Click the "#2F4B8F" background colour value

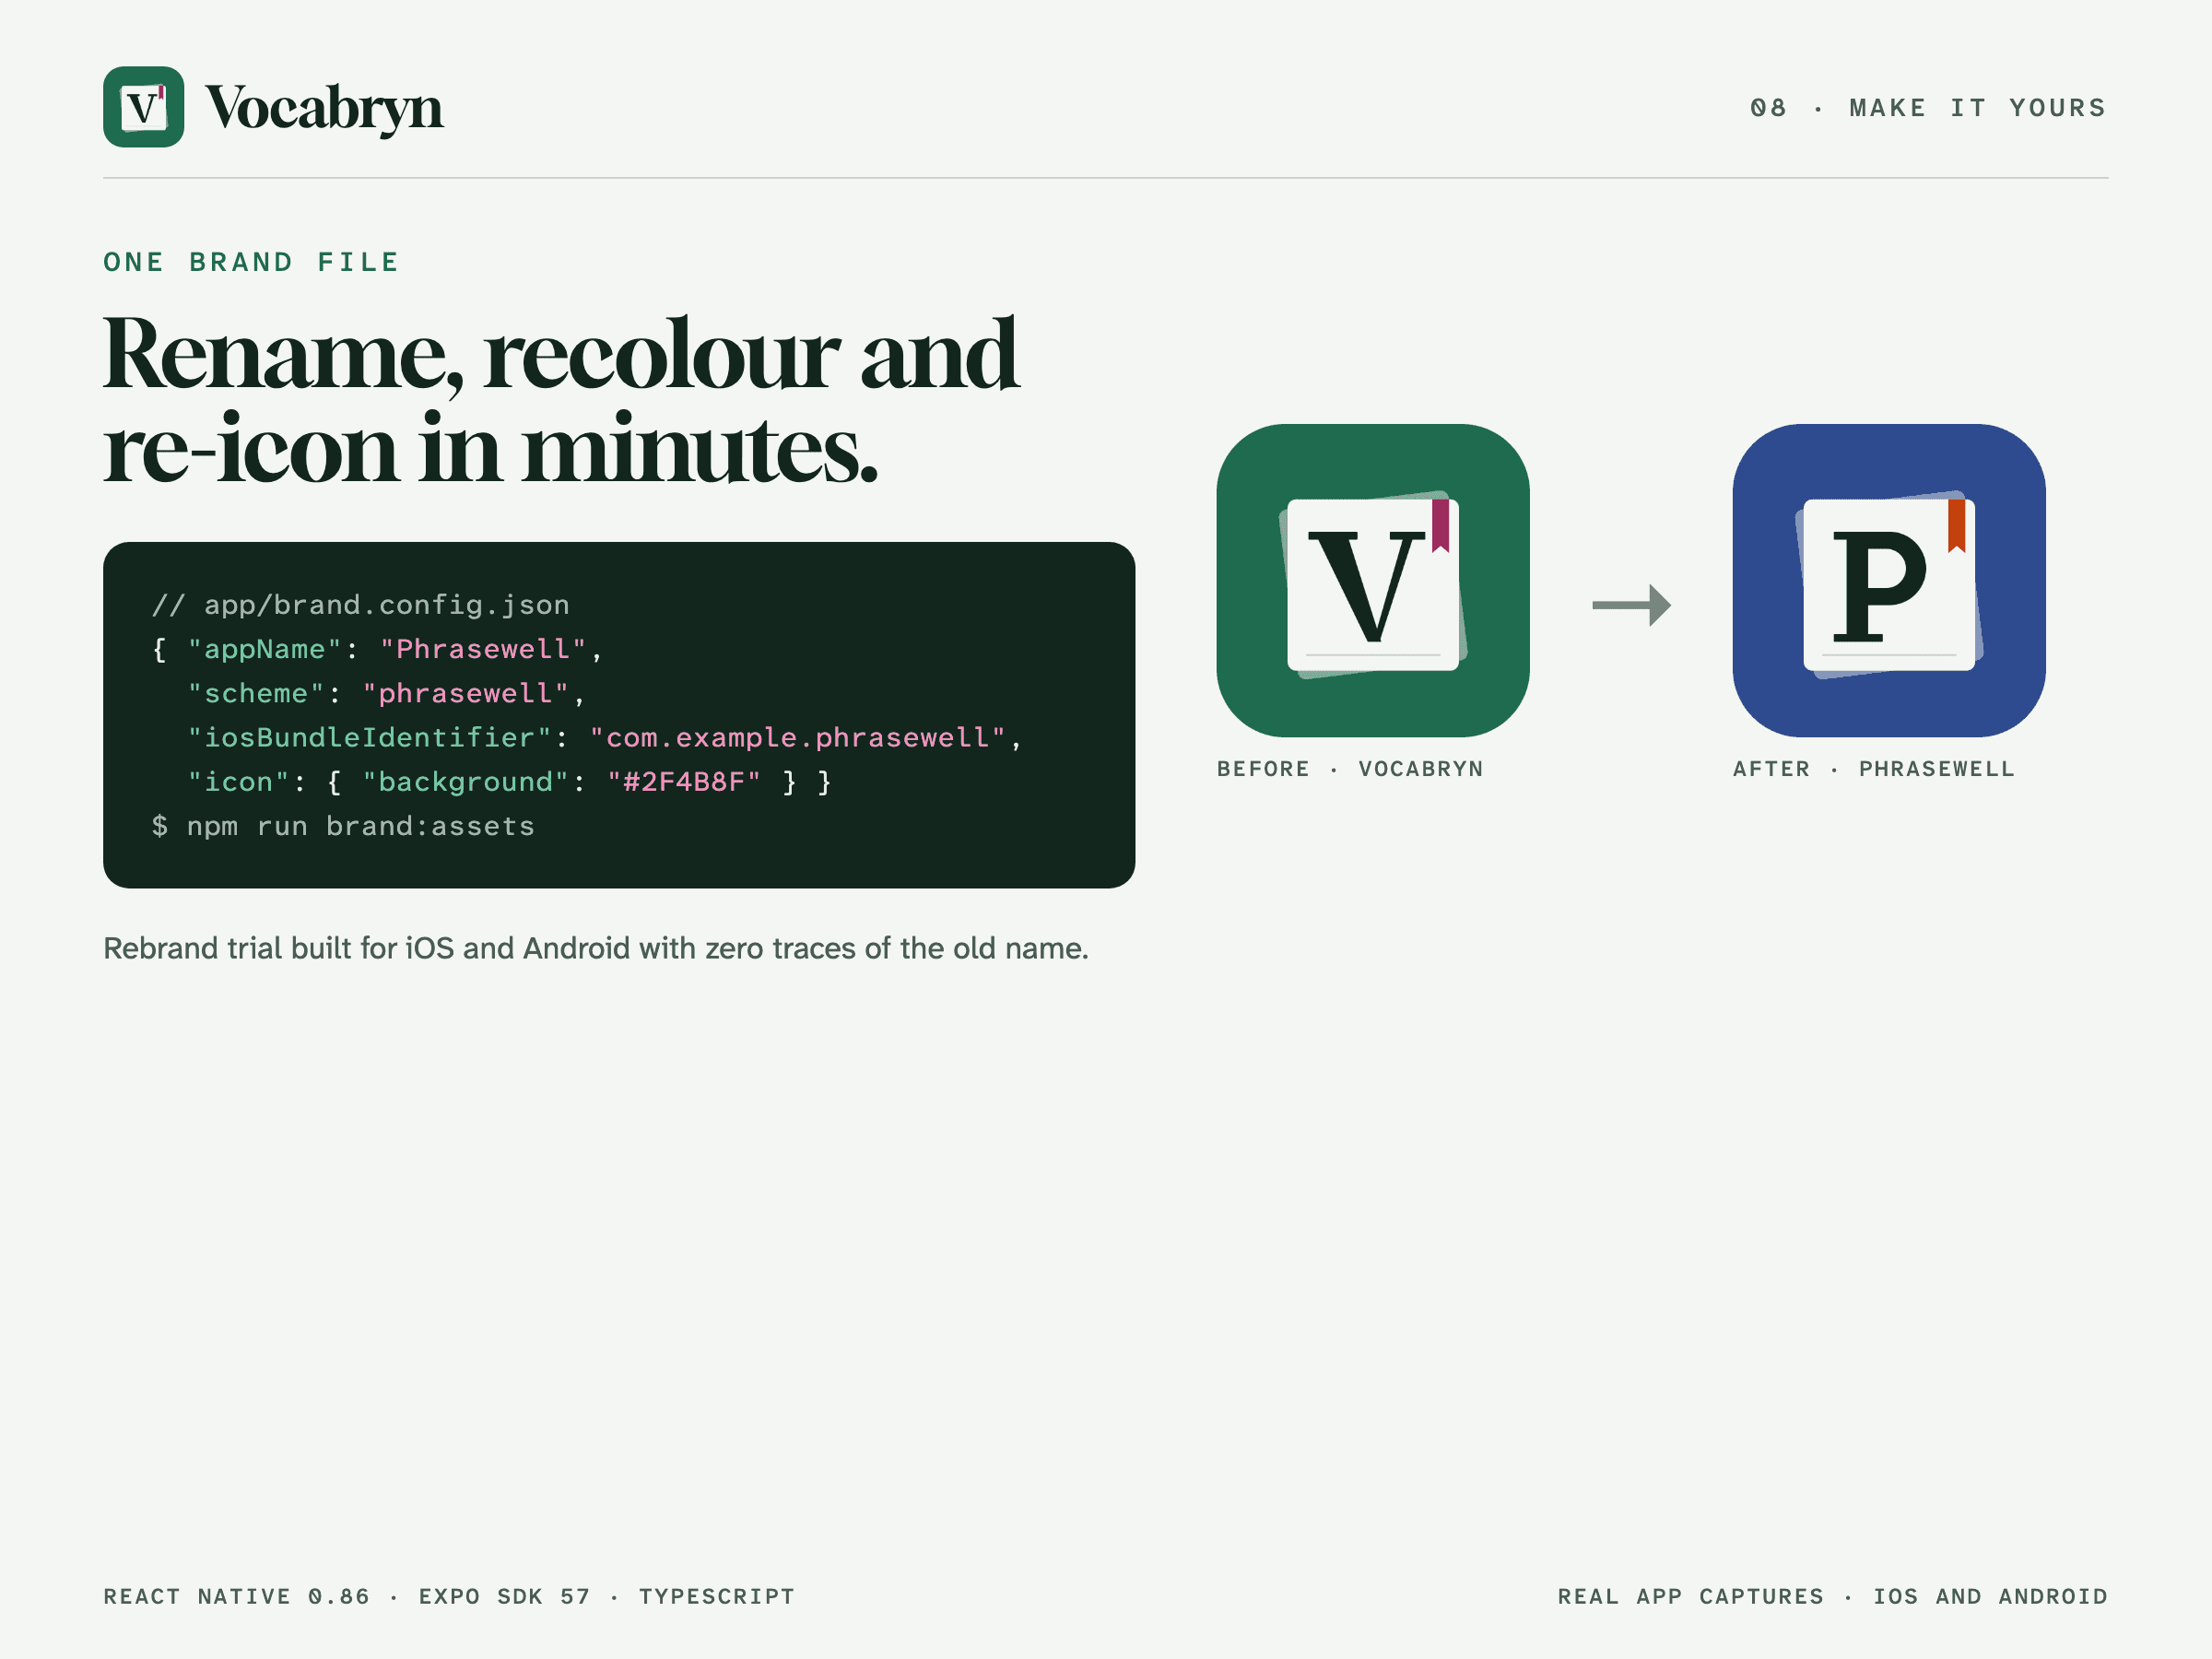point(684,781)
